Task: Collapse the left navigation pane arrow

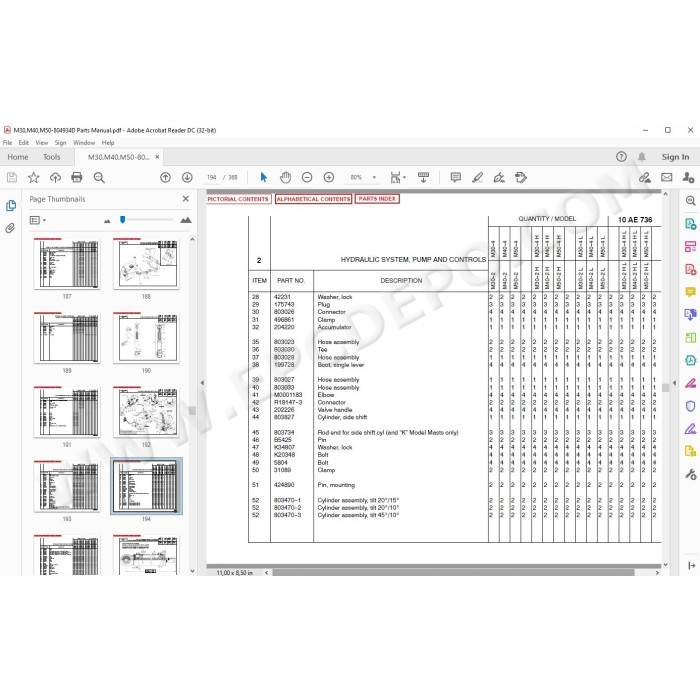Action: (x=202, y=383)
